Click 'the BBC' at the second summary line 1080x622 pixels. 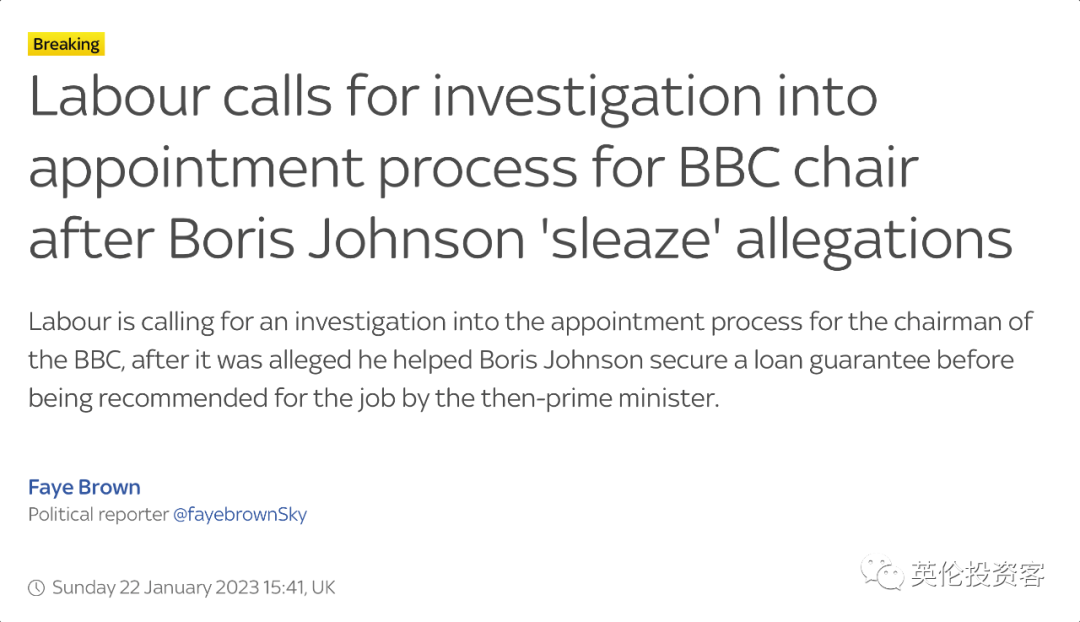76,360
